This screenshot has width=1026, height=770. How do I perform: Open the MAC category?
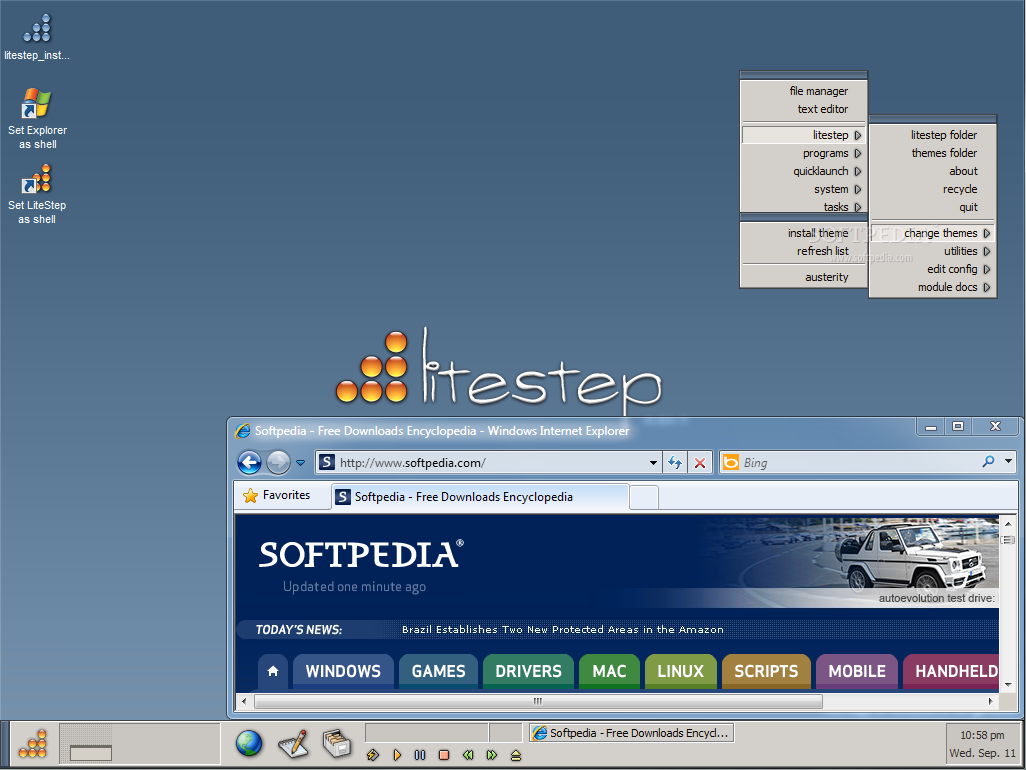(x=609, y=671)
